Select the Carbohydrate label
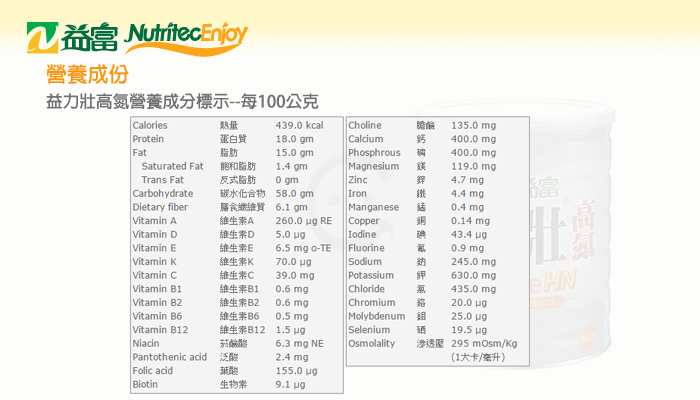This screenshot has width=700, height=400. point(163,194)
